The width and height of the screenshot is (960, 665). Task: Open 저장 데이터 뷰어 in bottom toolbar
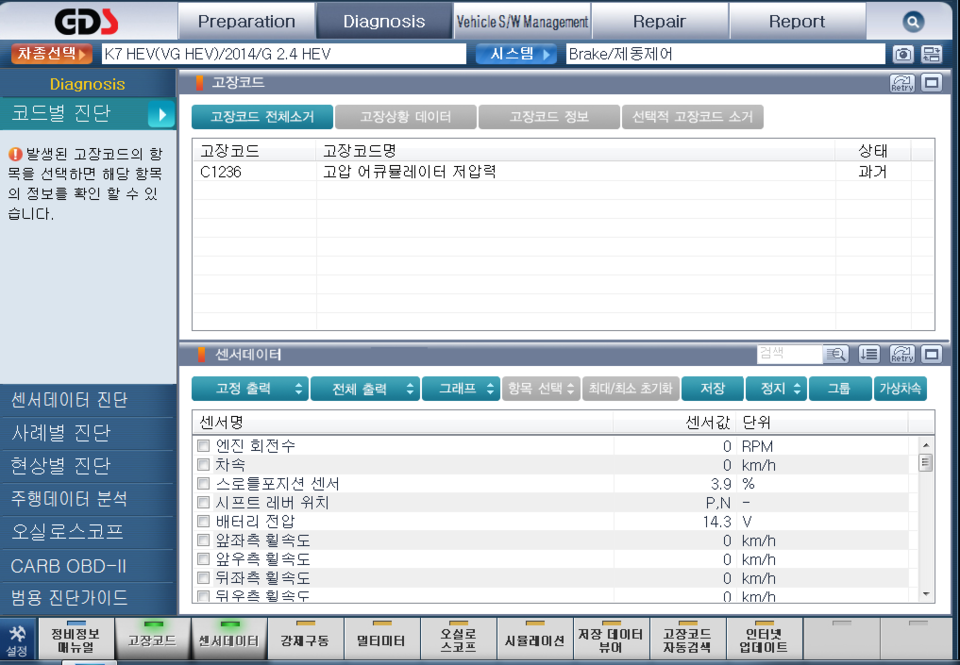[x=611, y=639]
